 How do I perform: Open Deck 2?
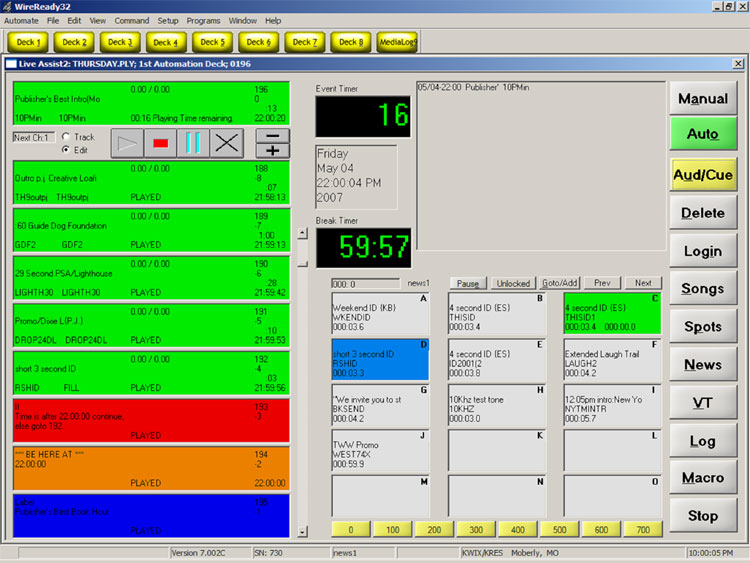pyautogui.click(x=74, y=42)
